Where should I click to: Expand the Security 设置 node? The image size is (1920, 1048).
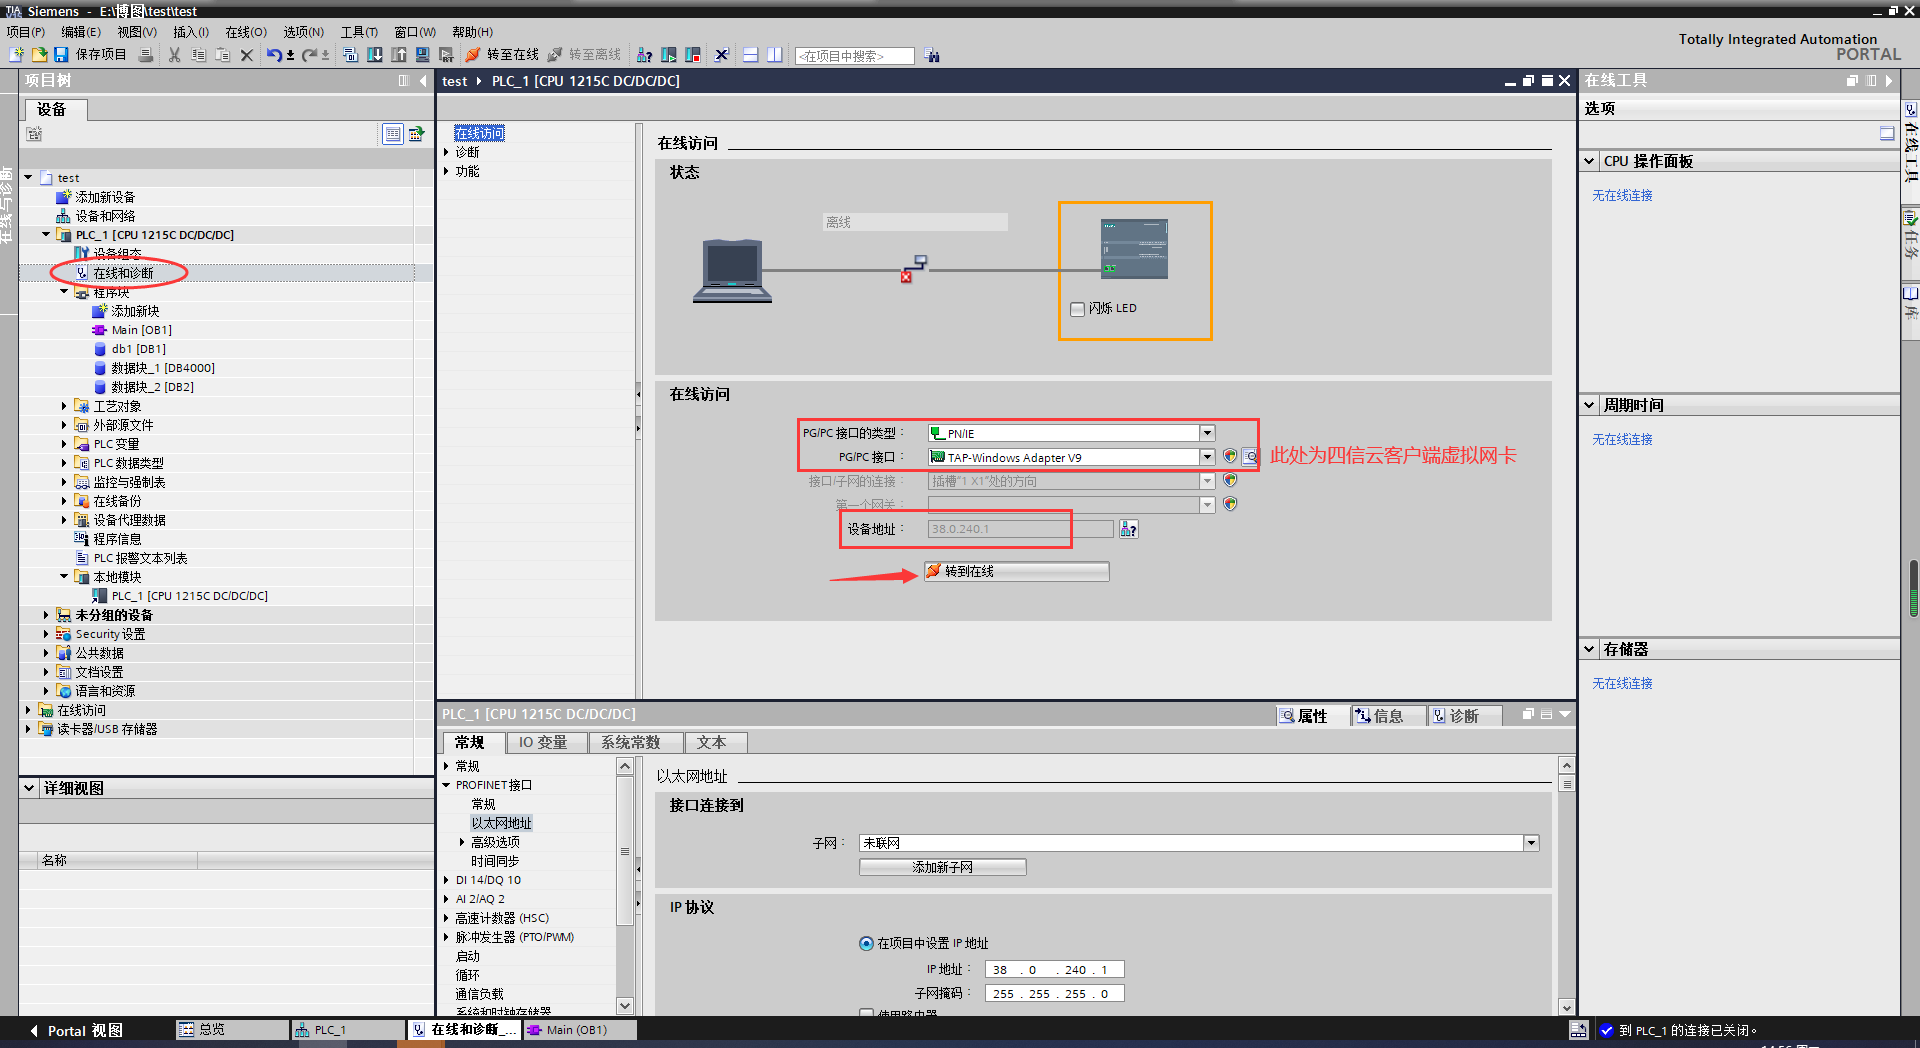pos(46,634)
